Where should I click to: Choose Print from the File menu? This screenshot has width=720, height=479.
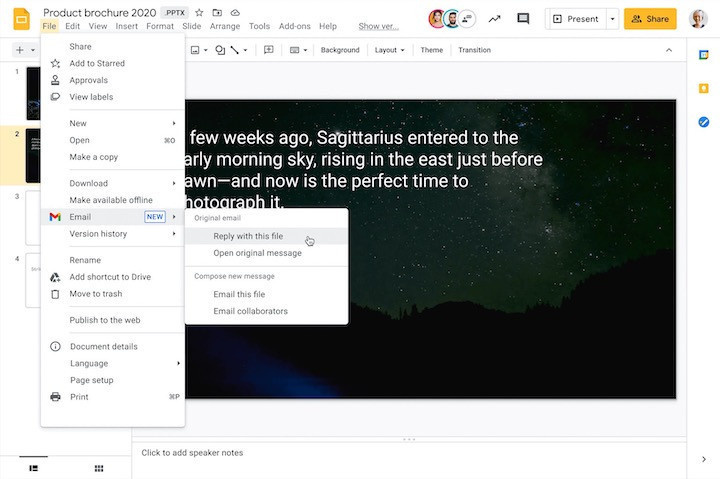tap(112, 397)
